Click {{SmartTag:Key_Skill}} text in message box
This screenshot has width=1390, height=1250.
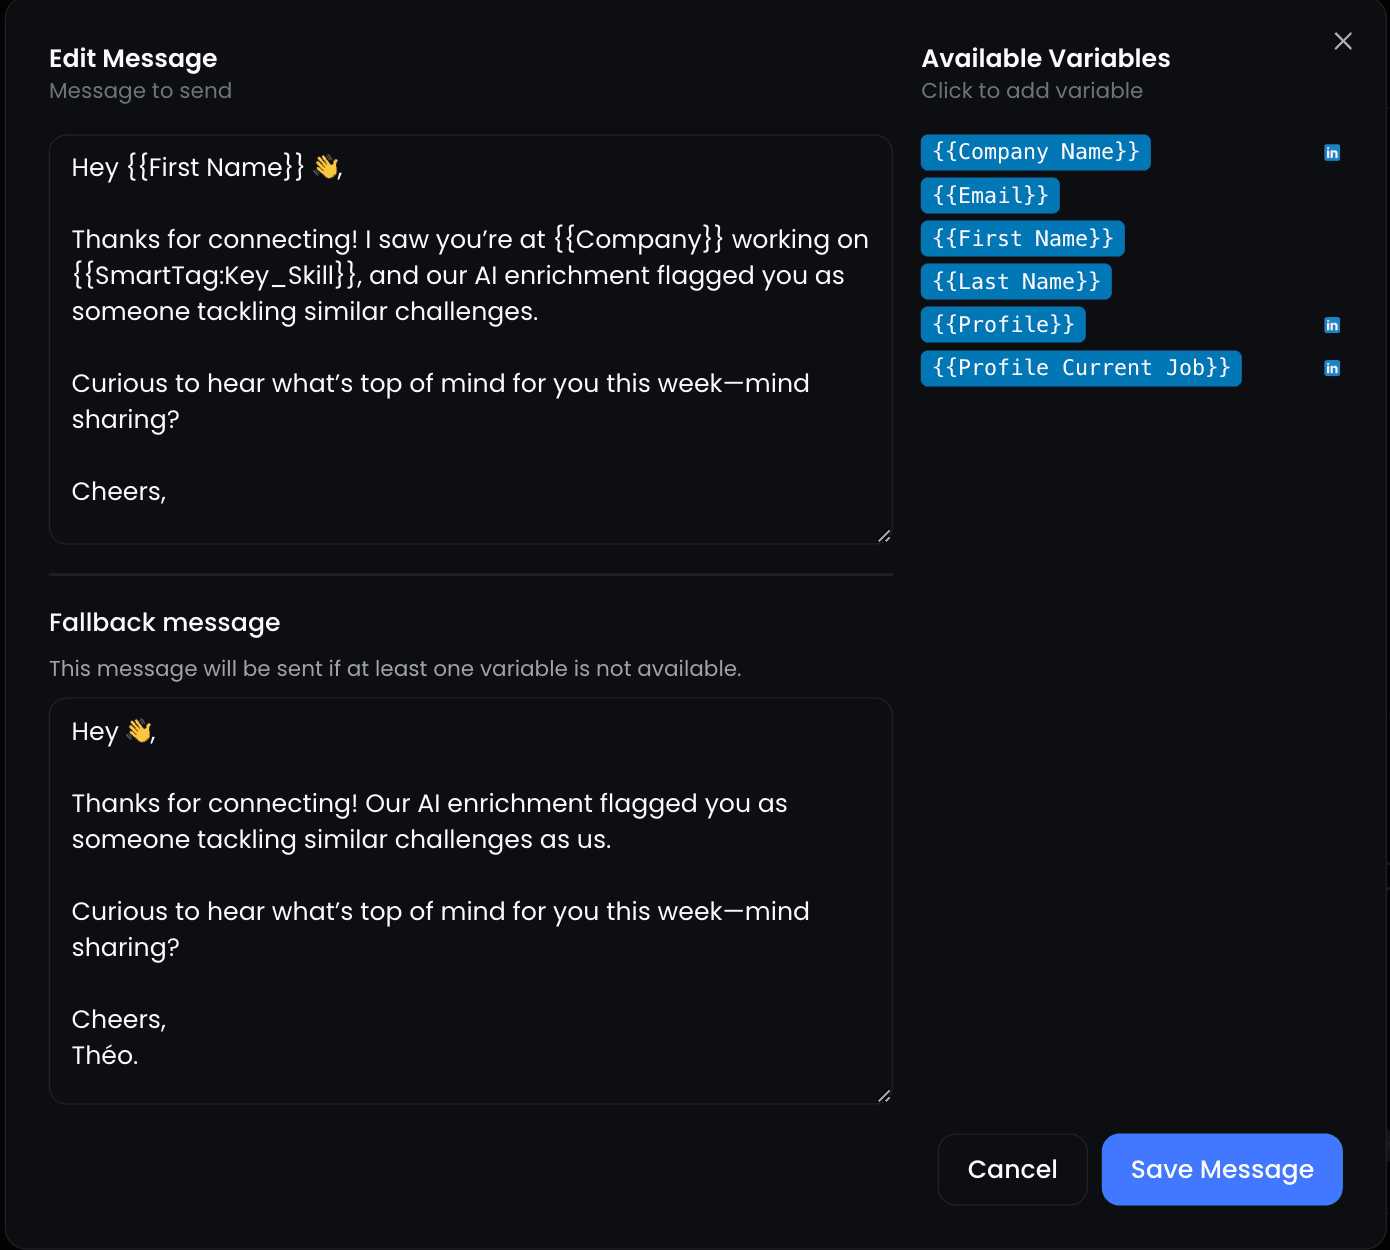pyautogui.click(x=216, y=275)
